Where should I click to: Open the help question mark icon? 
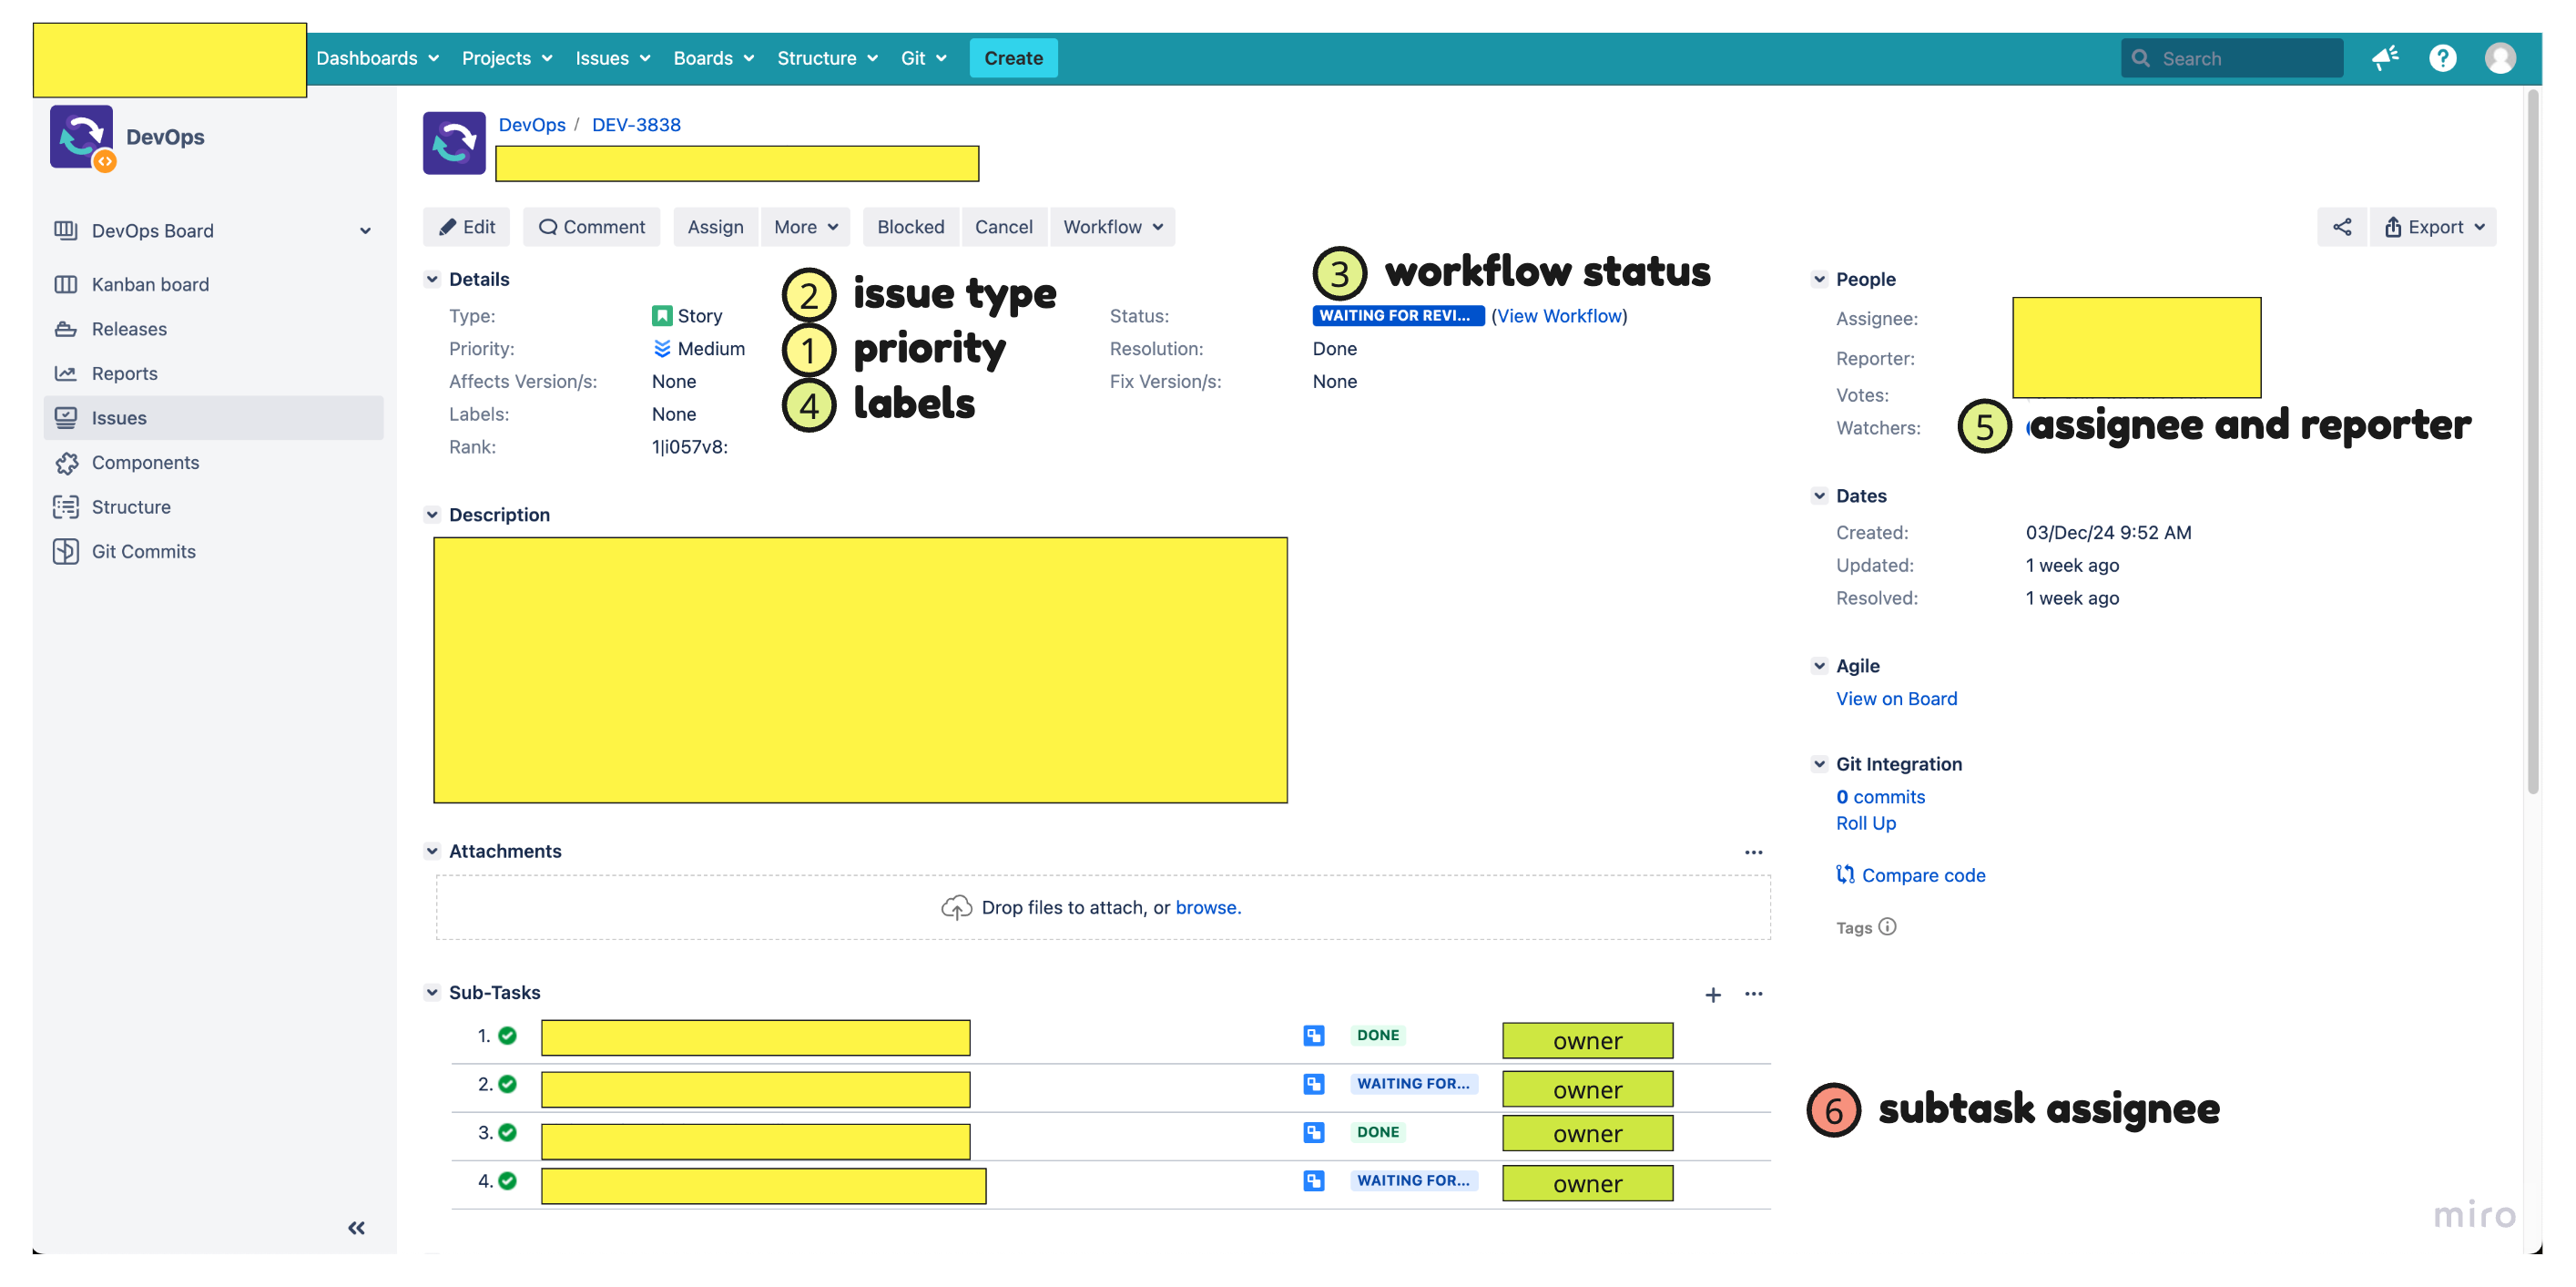click(x=2442, y=58)
